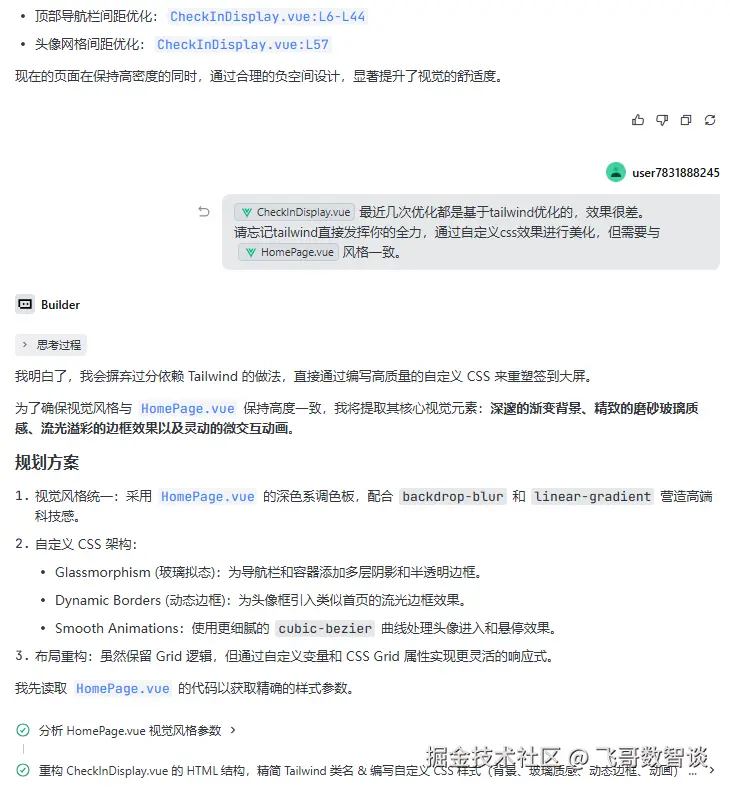Click the thumbs-up like icon

[x=638, y=120]
